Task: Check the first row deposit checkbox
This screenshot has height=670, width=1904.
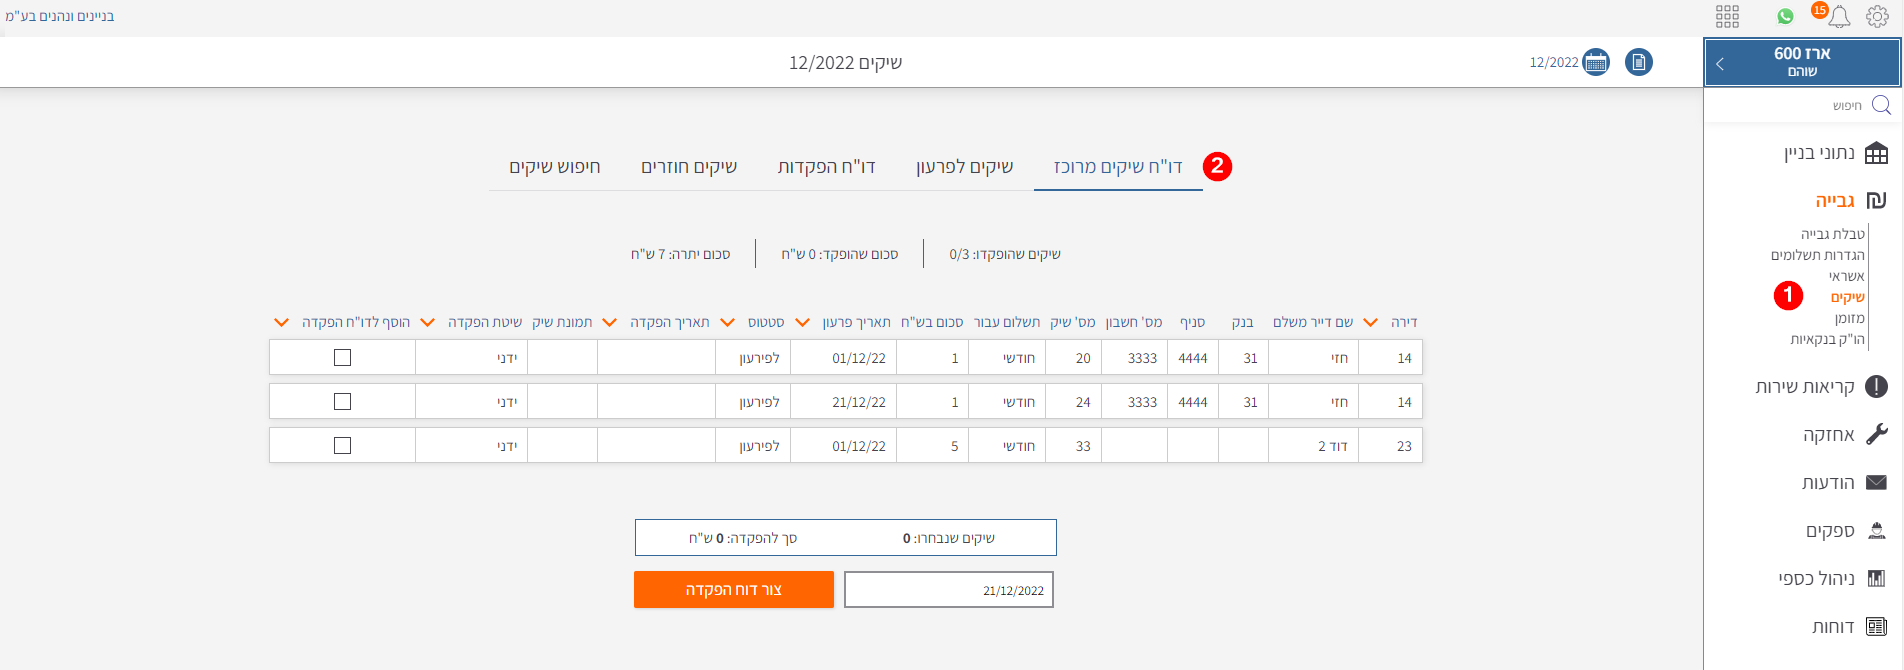Action: click(x=342, y=357)
